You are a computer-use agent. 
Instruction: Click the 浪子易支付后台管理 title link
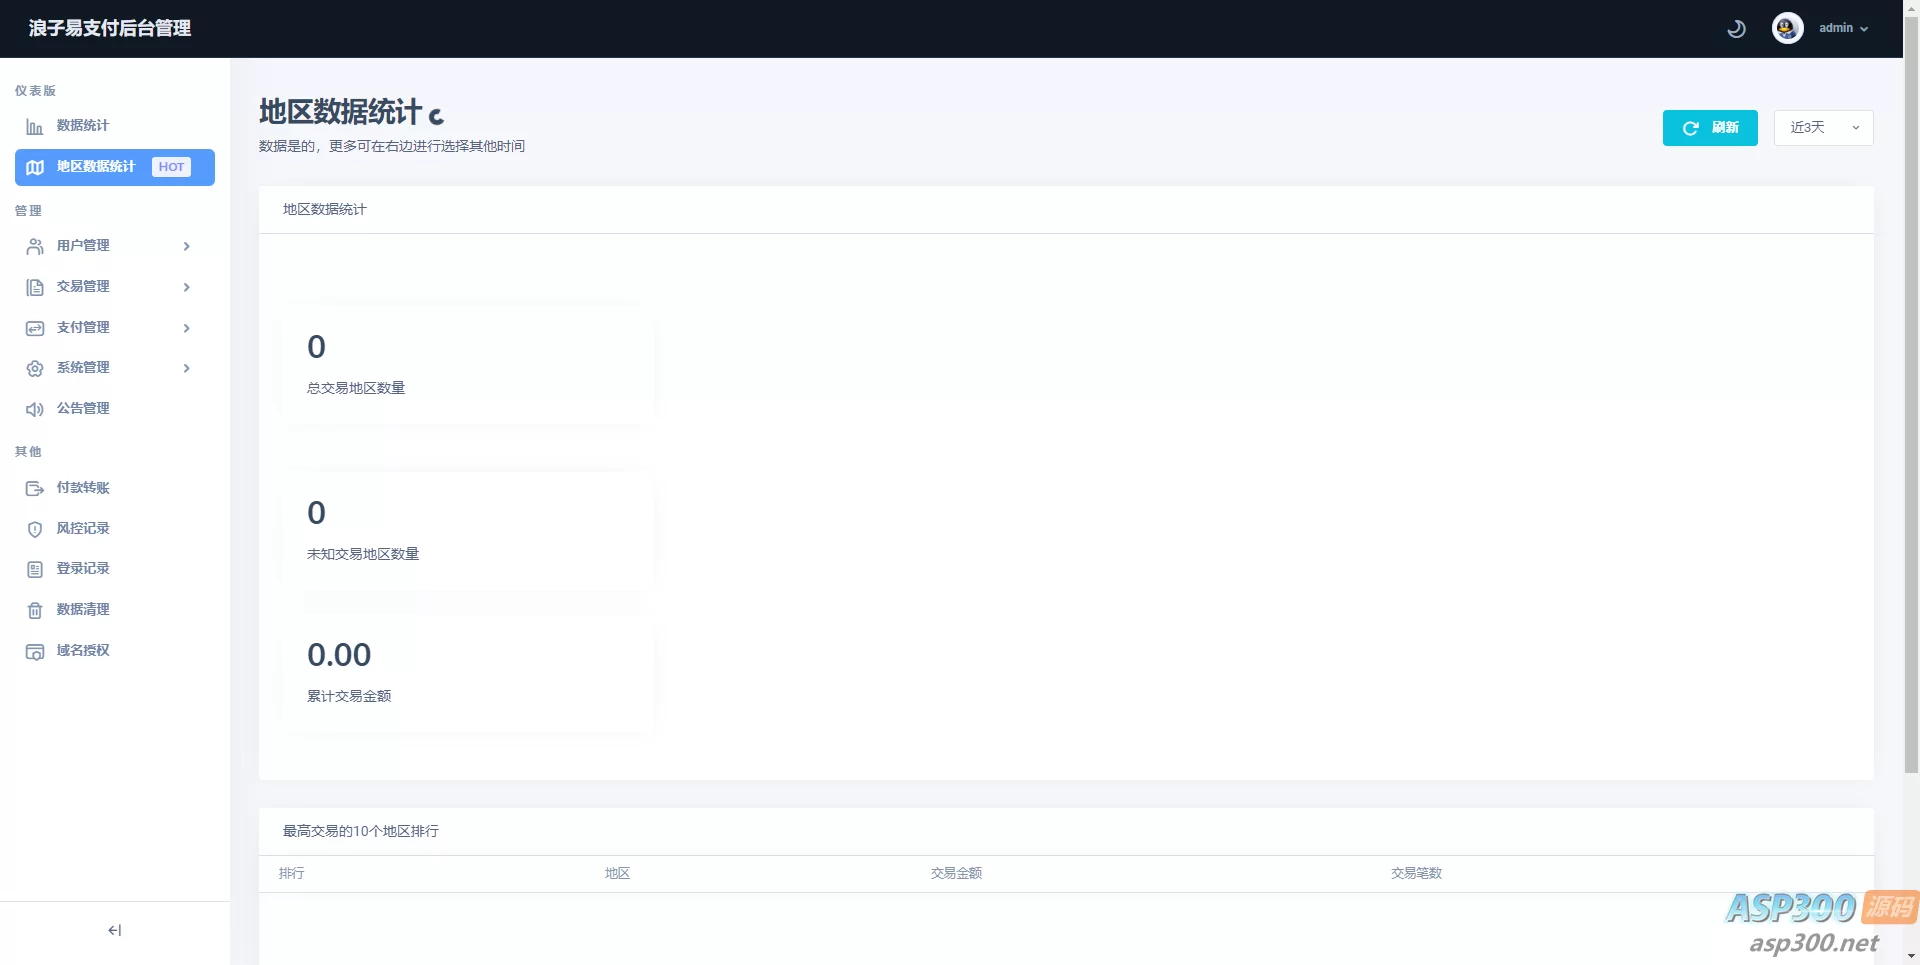[x=110, y=28]
